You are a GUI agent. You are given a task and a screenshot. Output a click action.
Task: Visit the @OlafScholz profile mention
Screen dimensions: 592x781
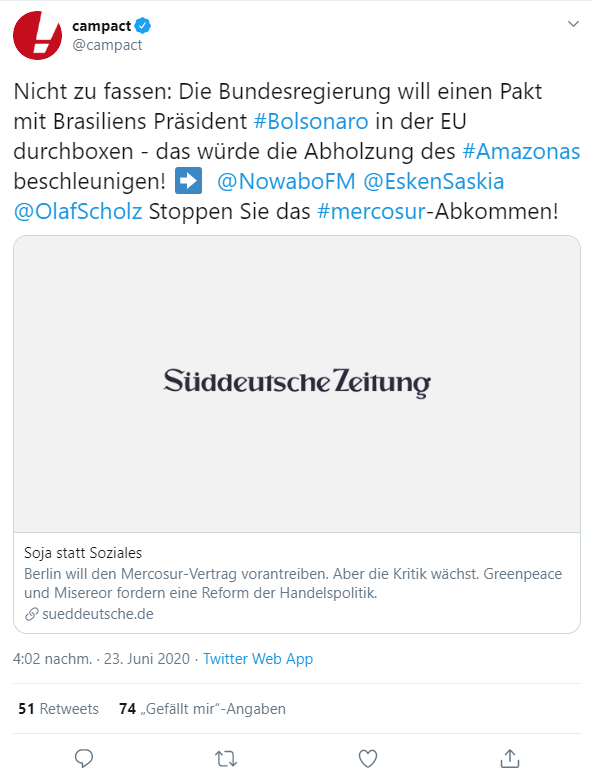[x=78, y=211]
